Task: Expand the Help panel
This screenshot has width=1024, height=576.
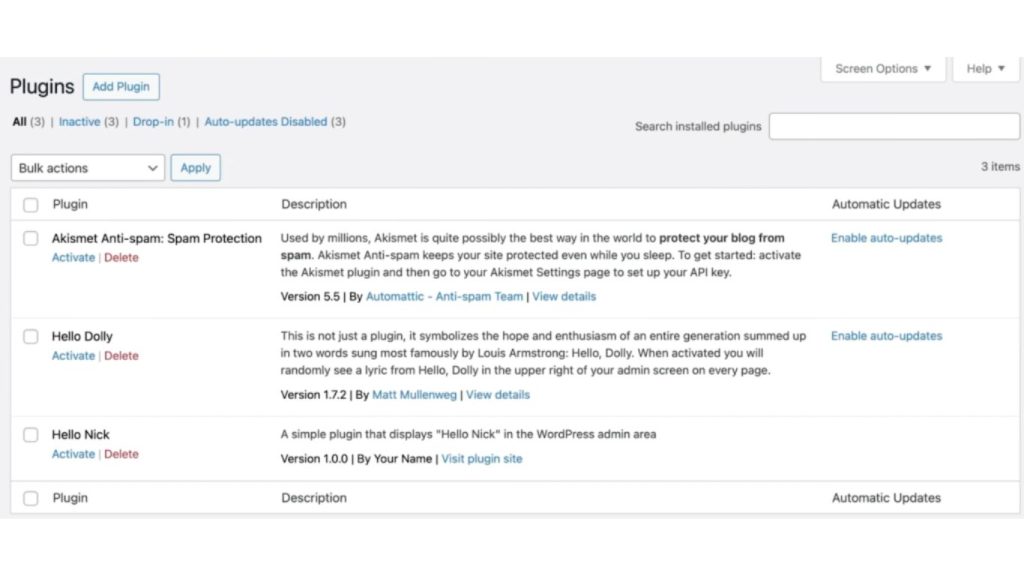Action: (985, 69)
